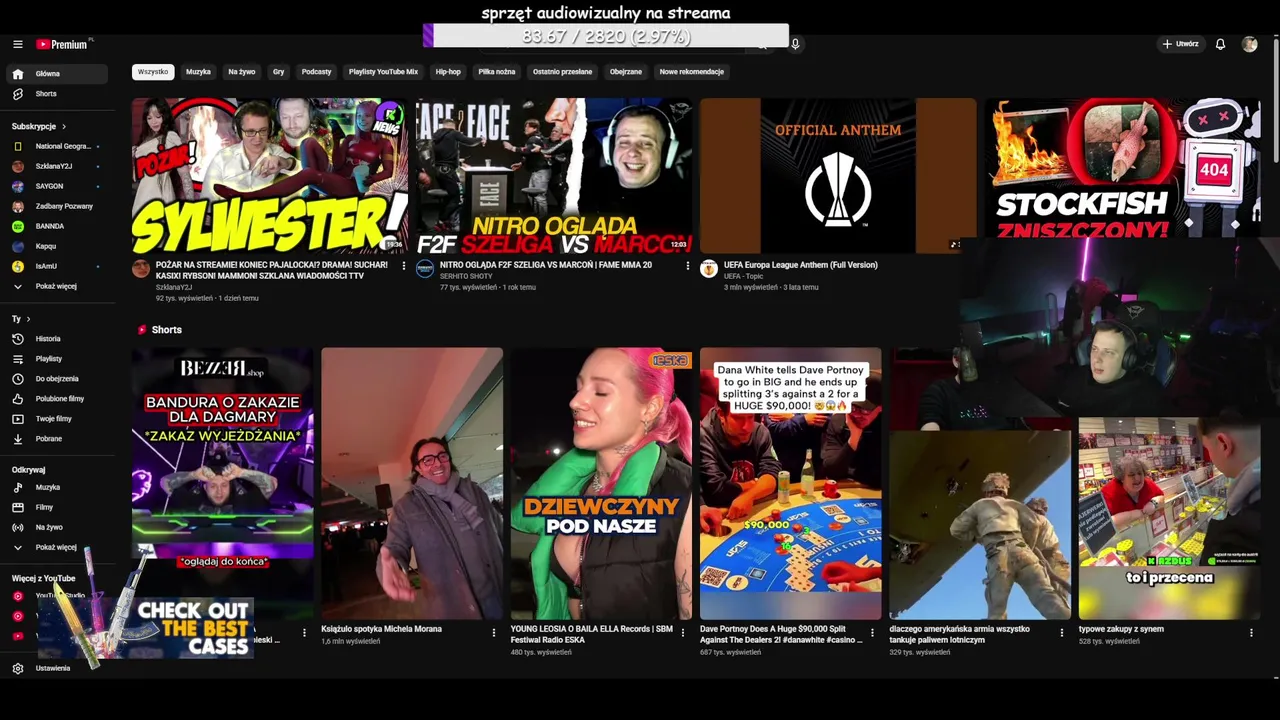Open POŻAR NA STREAMIE video title
Image resolution: width=1280 pixels, height=720 pixels.
click(x=272, y=270)
